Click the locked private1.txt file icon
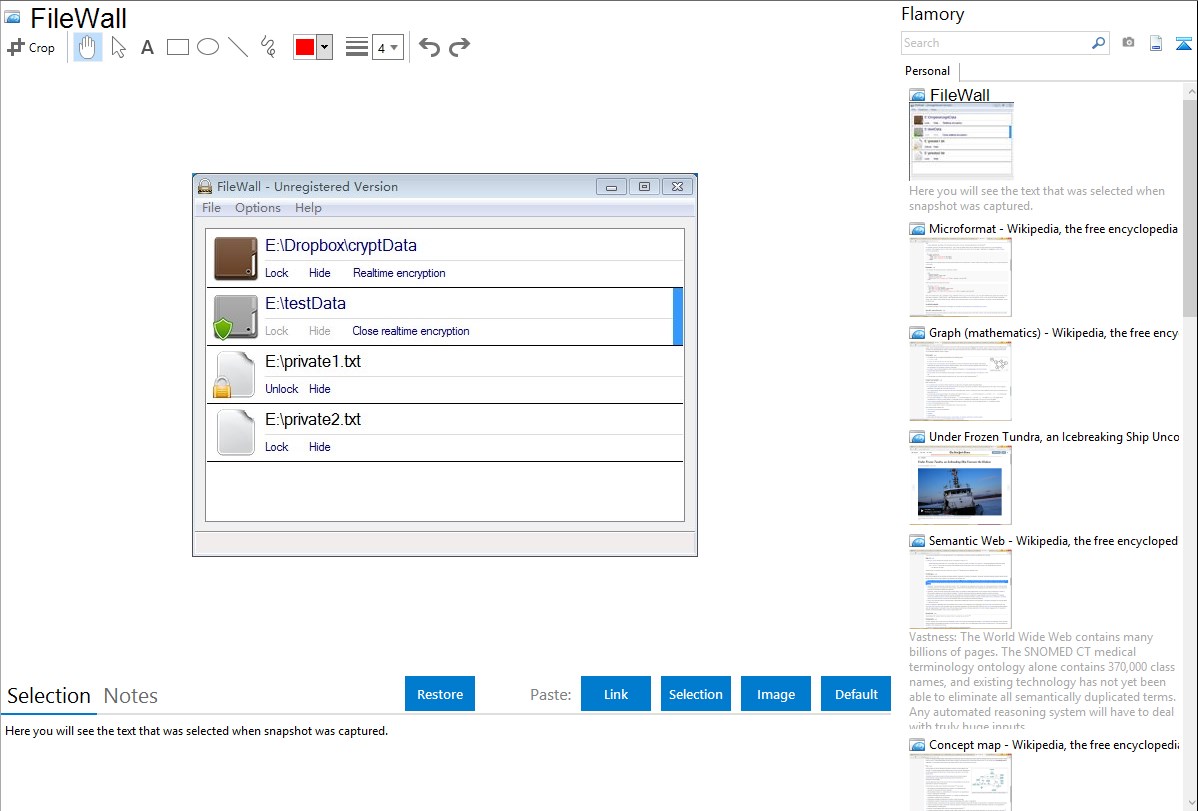1198x811 pixels. click(235, 375)
